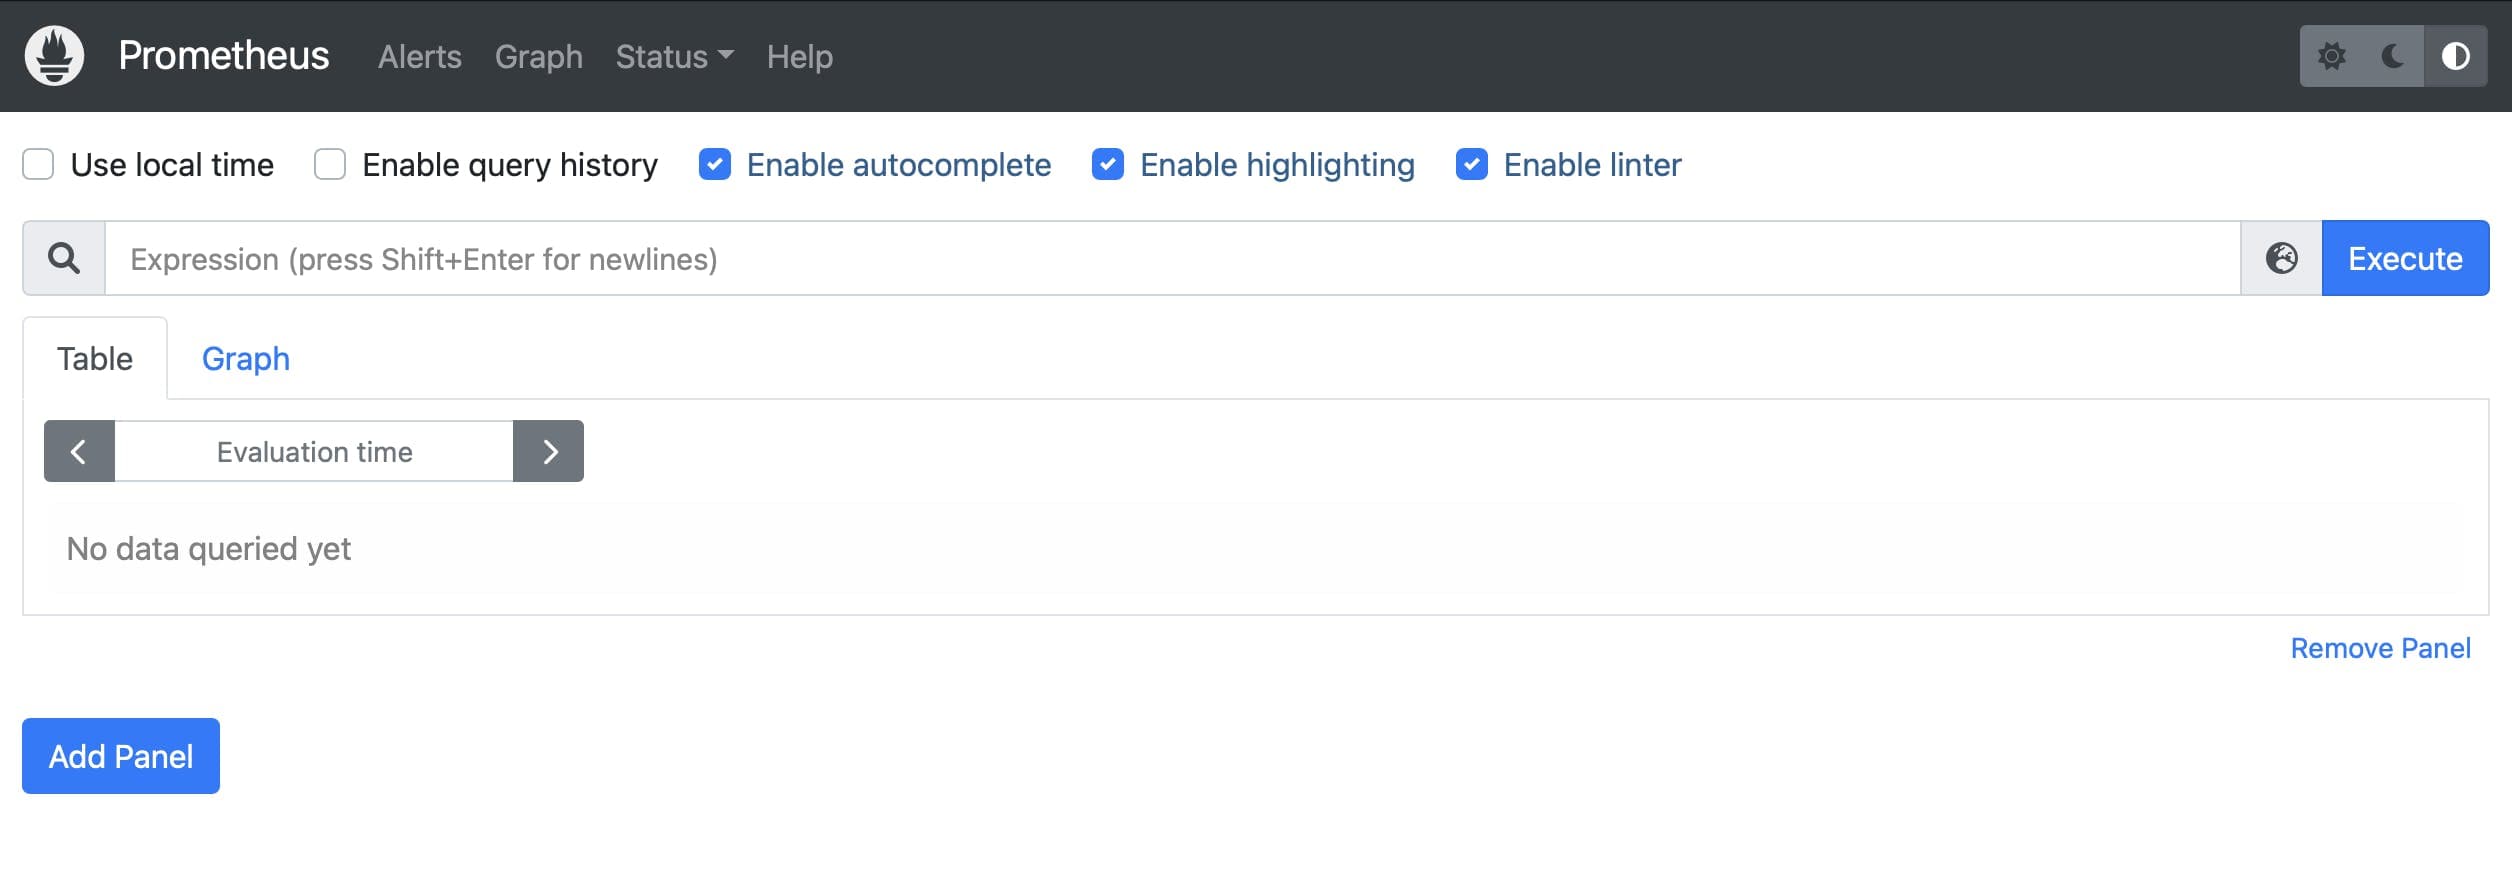Screen dimensions: 2512x872
Task: Select the auto theme contrast icon
Action: [2456, 56]
